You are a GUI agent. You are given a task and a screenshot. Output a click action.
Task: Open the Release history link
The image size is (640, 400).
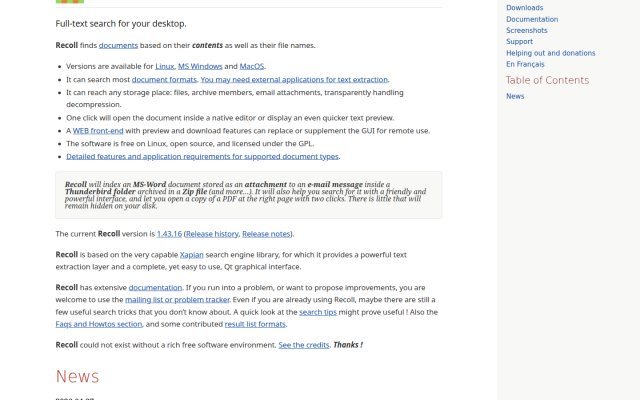coord(212,234)
